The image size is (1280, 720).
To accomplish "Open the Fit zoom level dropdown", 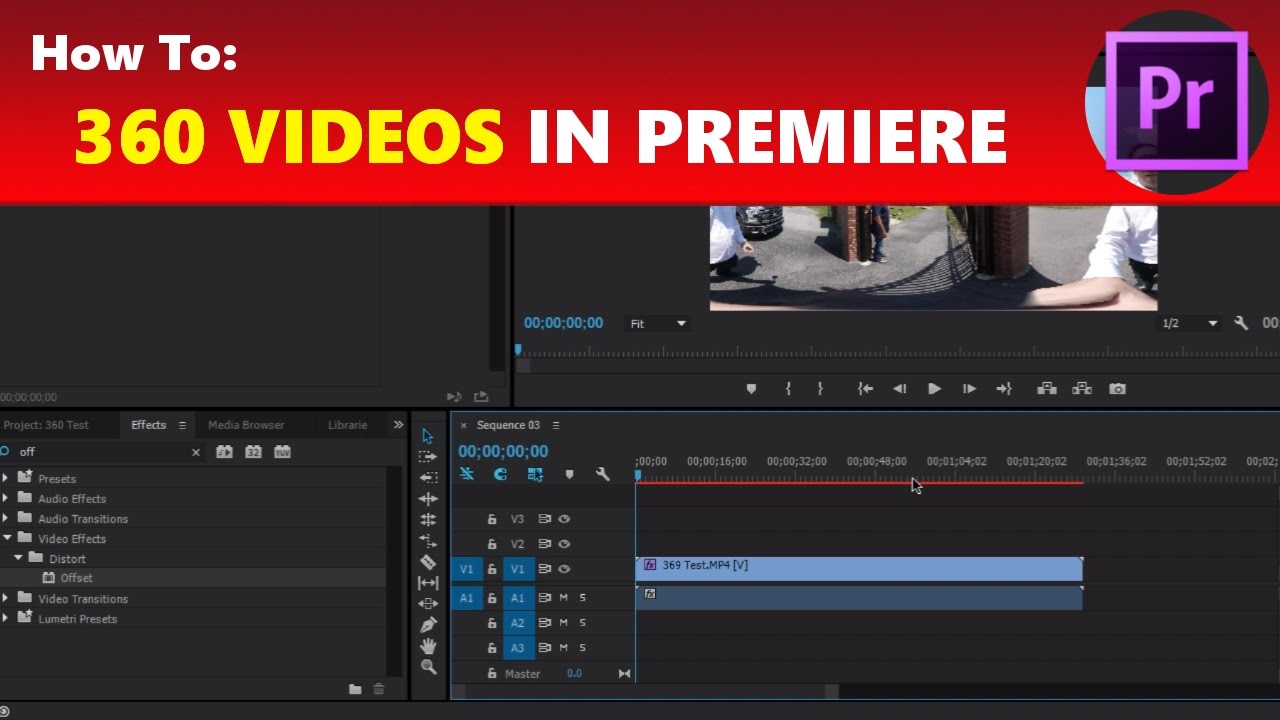I will (658, 324).
